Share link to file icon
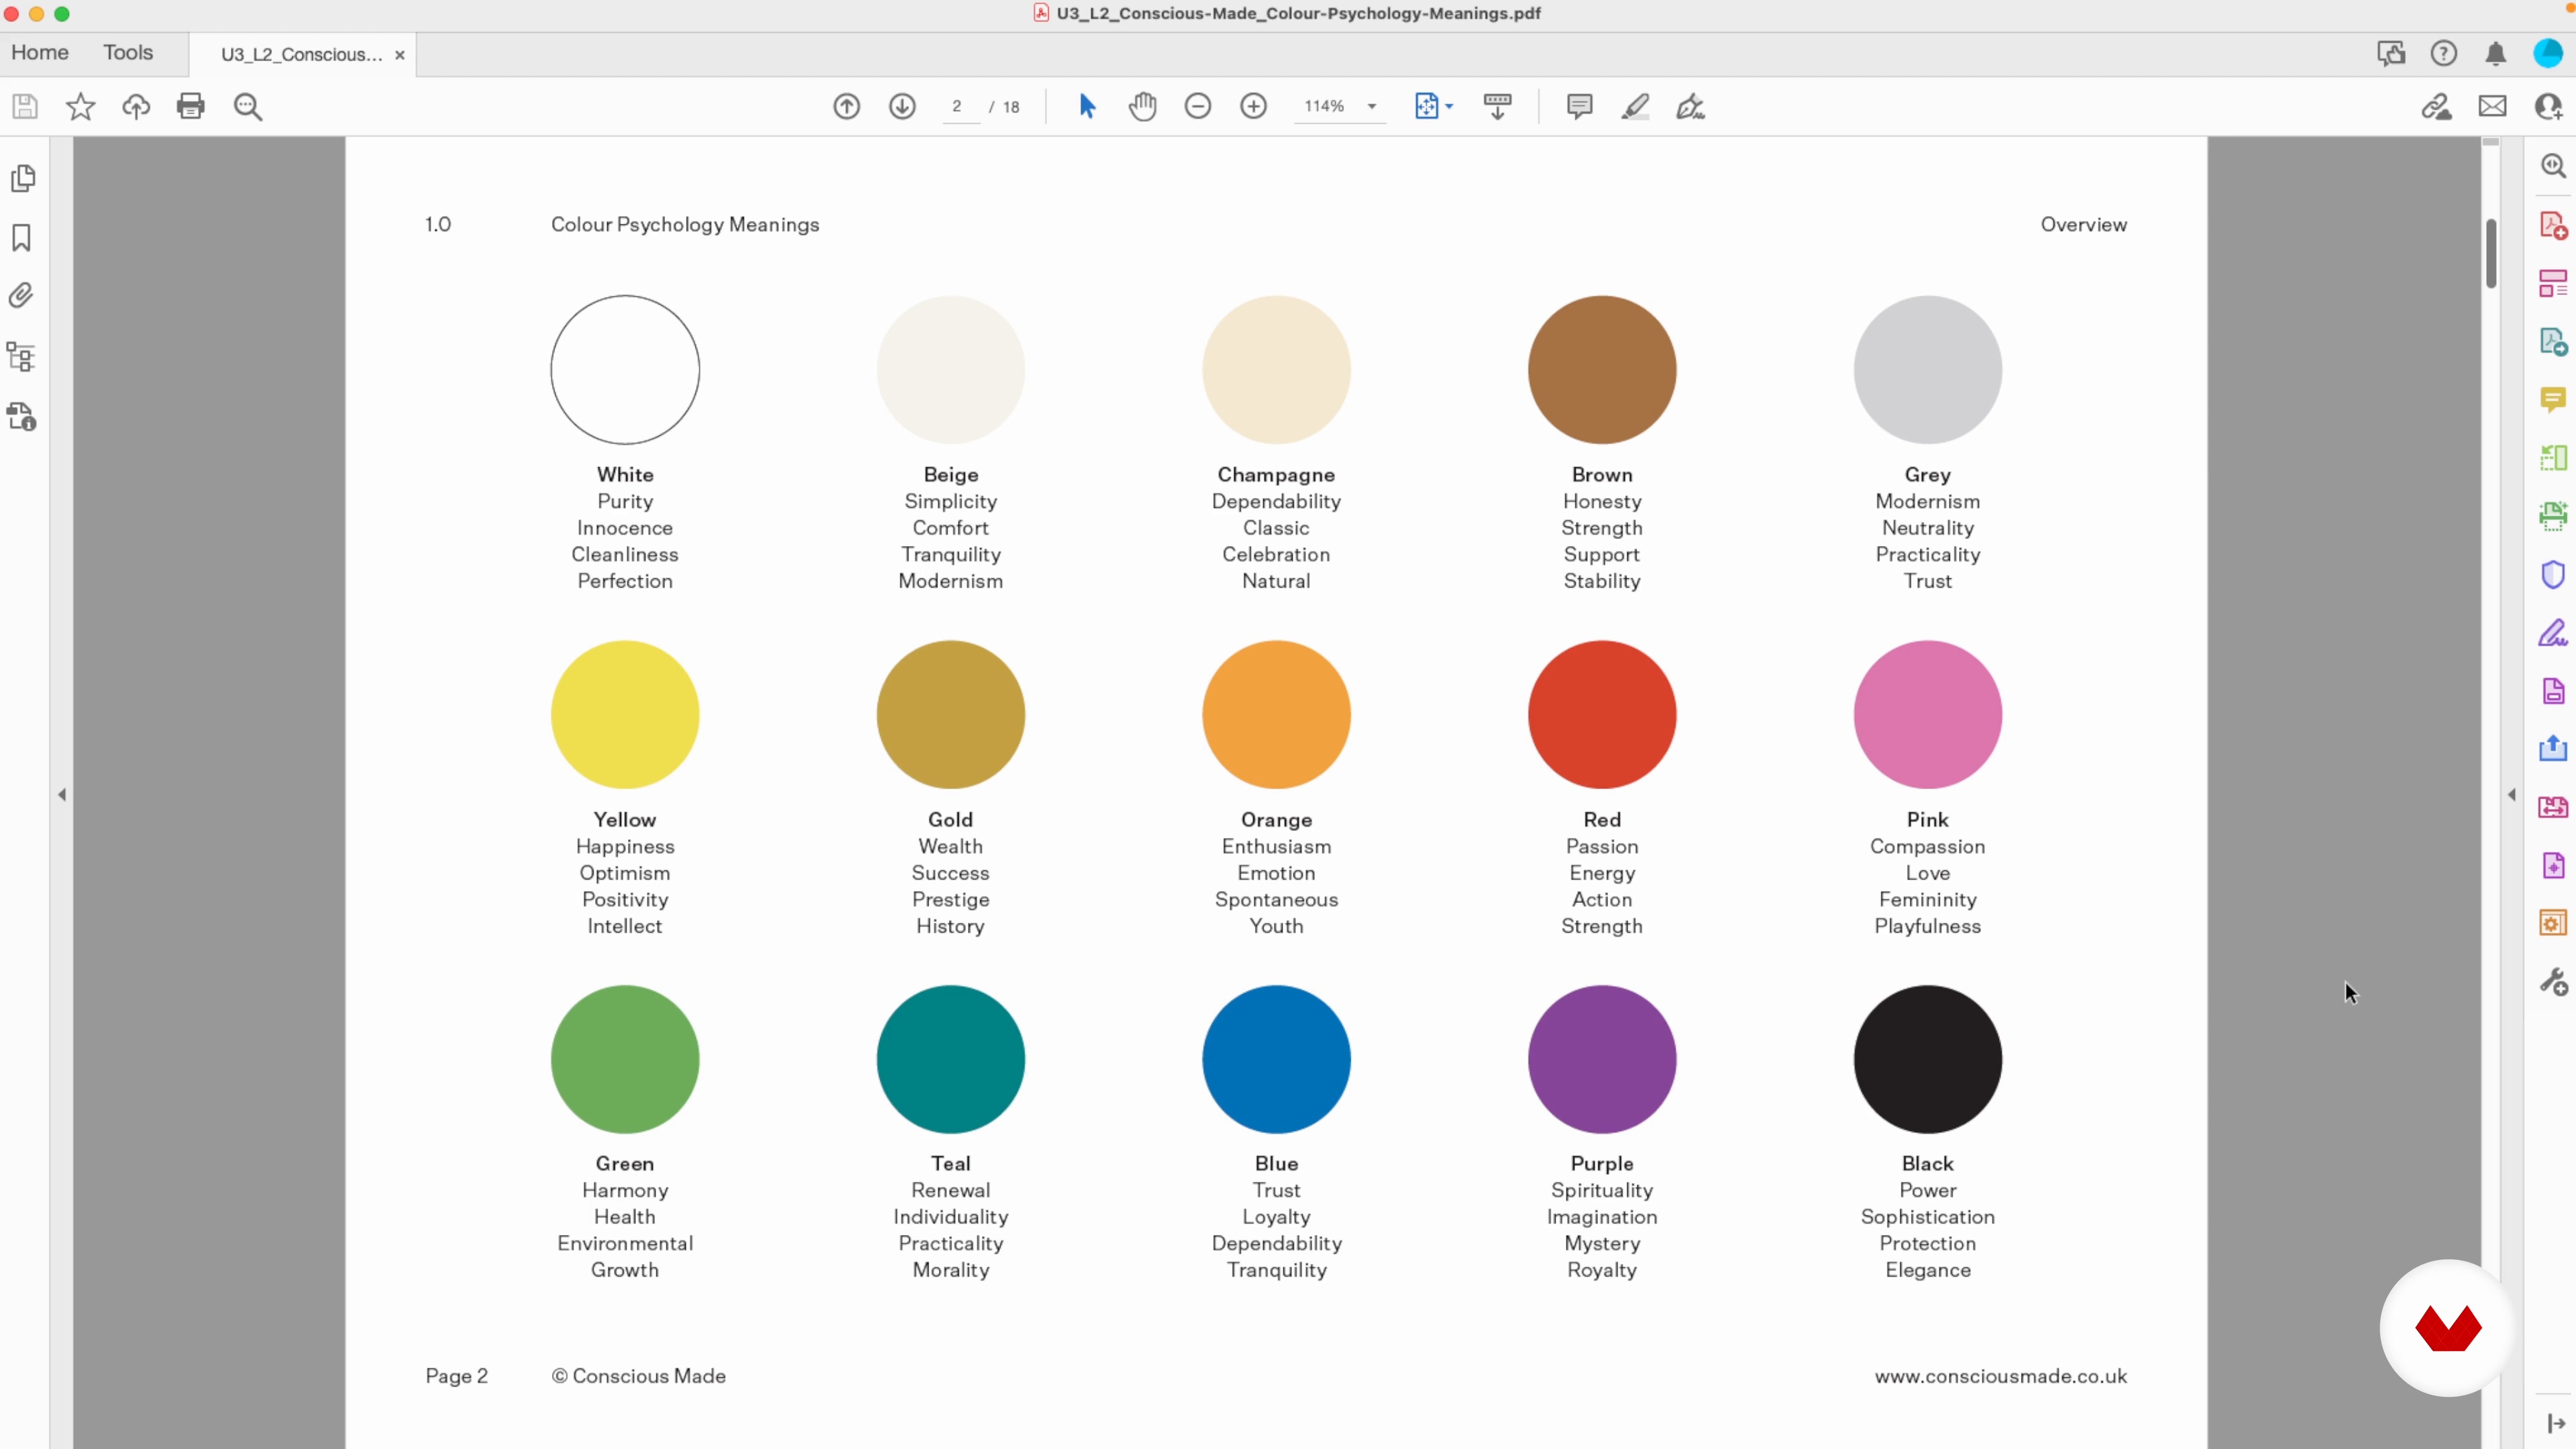Image resolution: width=2576 pixels, height=1449 pixels. pos(2436,106)
